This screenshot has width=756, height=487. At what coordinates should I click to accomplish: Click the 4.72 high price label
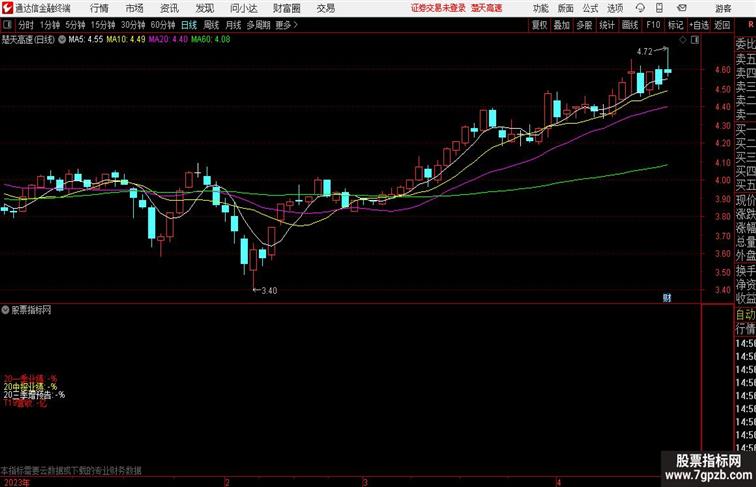pyautogui.click(x=645, y=52)
